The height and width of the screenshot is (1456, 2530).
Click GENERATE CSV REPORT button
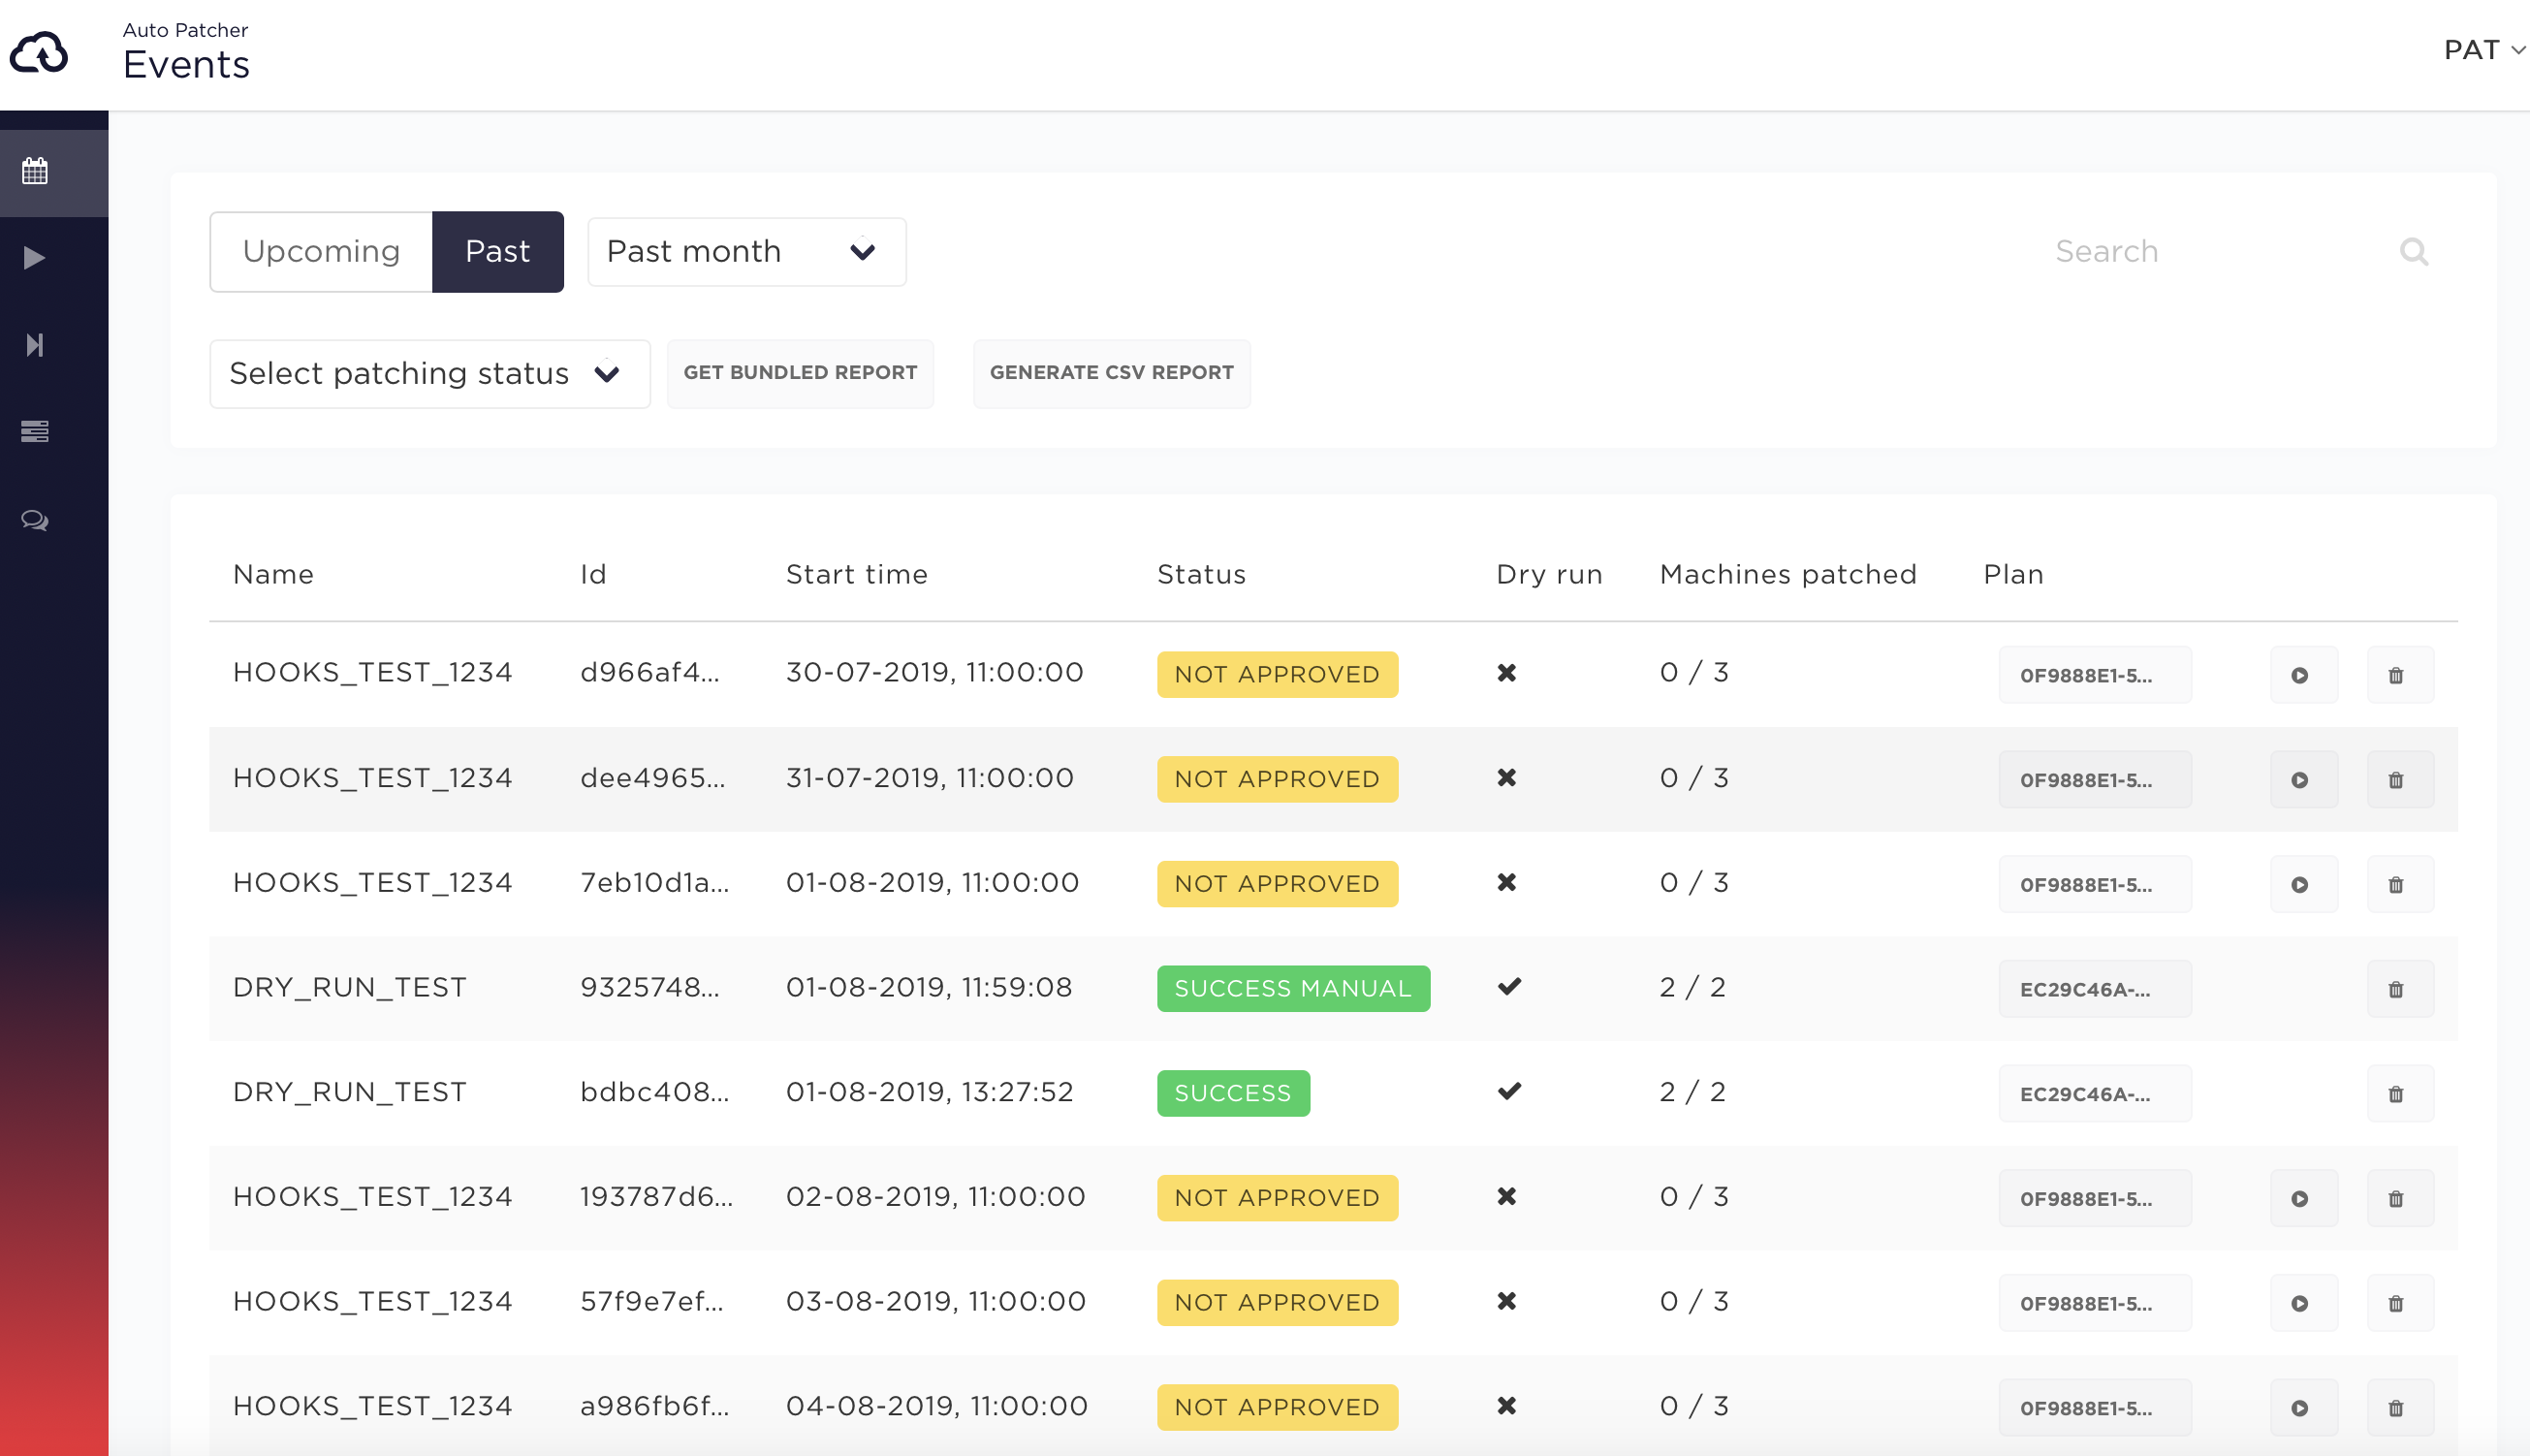(x=1112, y=373)
